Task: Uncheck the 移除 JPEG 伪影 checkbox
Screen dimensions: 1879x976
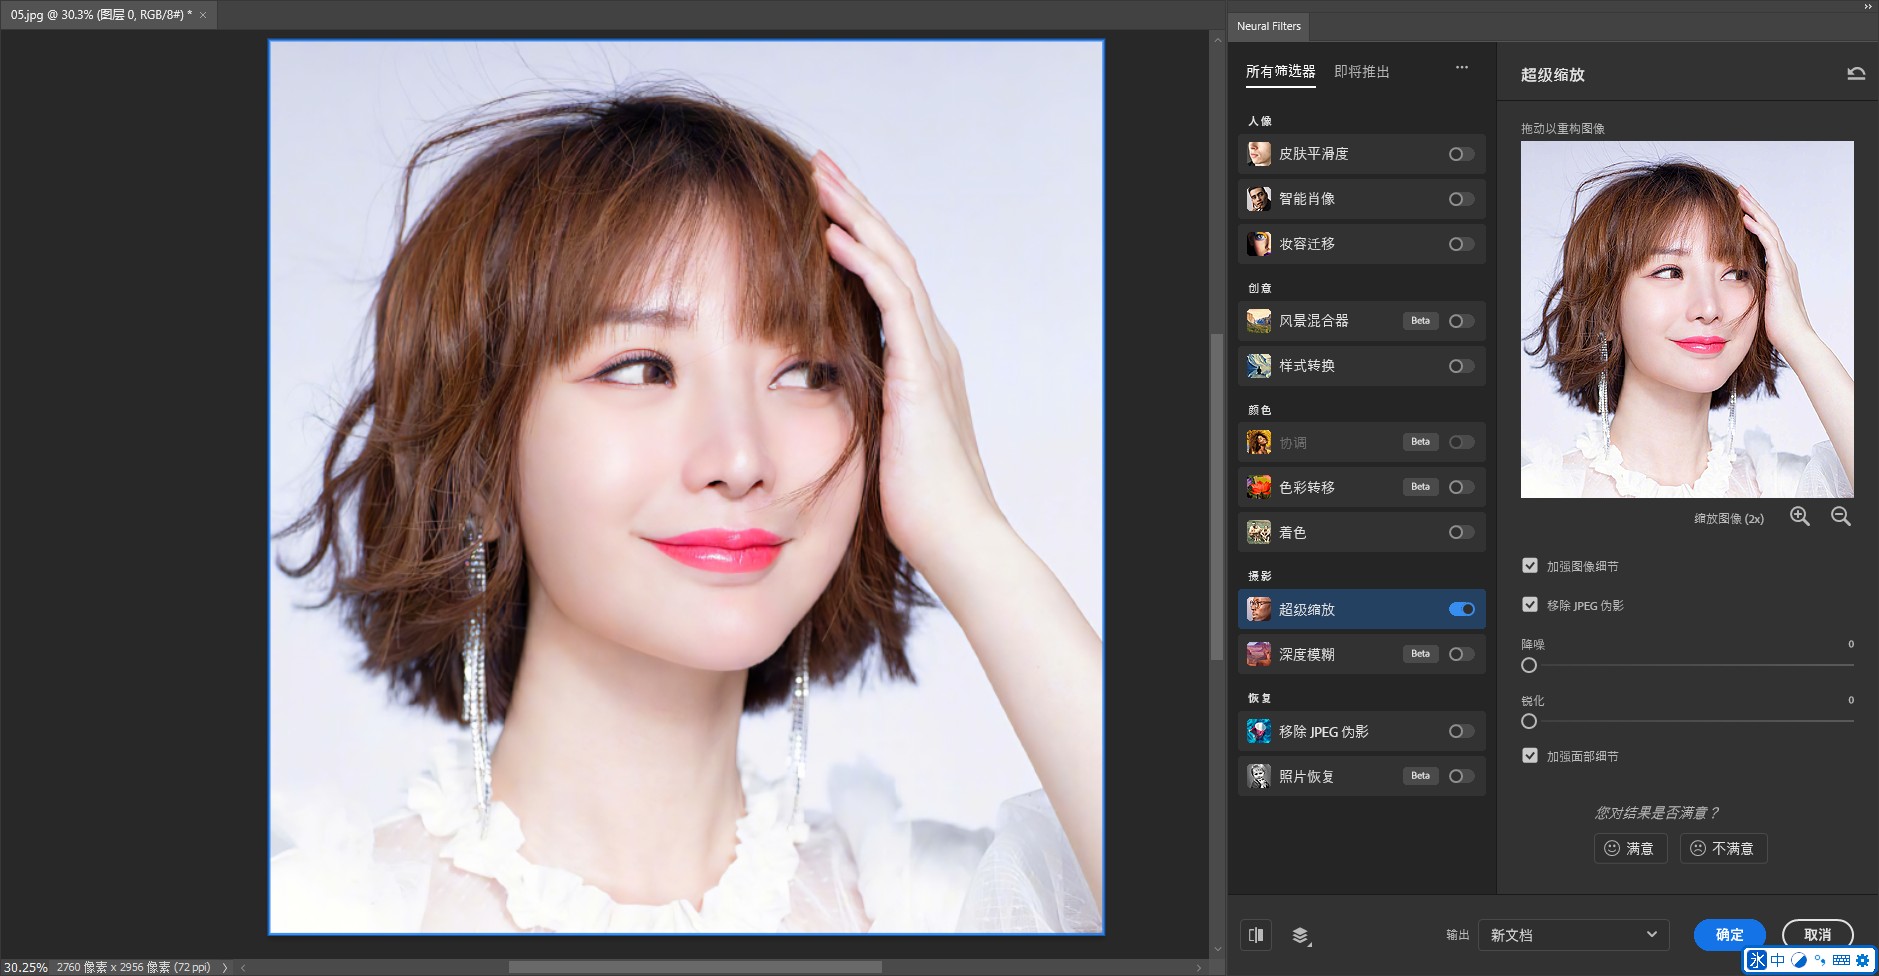Action: (1529, 605)
